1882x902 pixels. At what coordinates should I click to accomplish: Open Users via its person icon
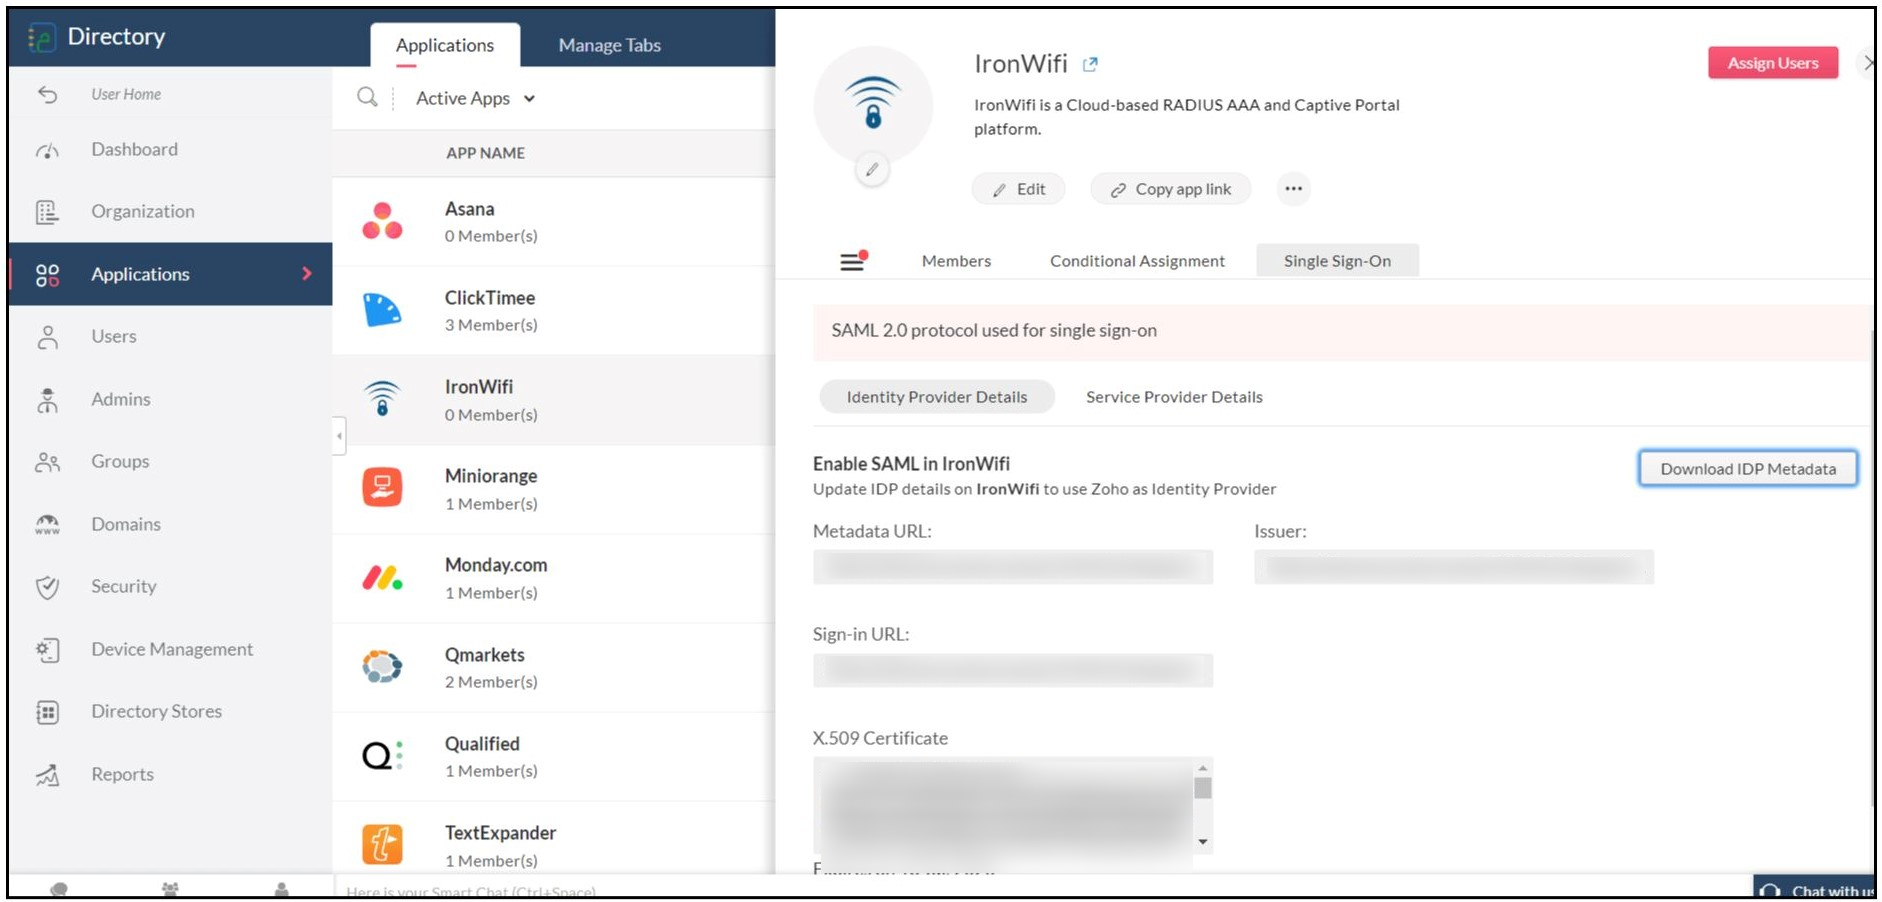coord(47,337)
